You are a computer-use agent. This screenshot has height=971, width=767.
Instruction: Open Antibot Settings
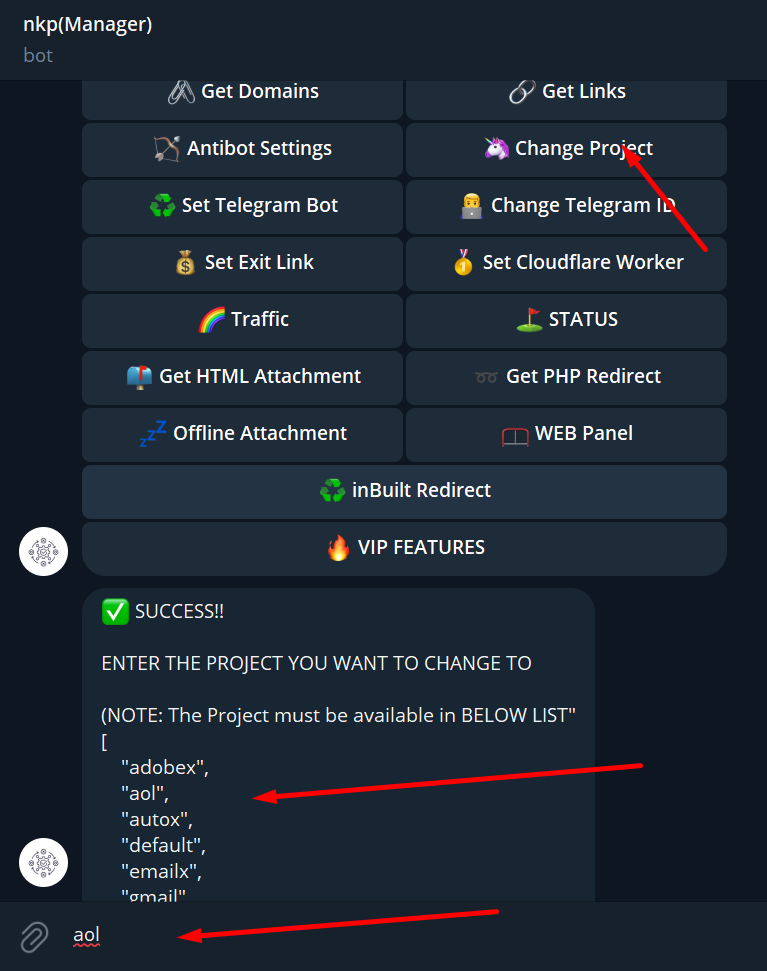(x=242, y=149)
